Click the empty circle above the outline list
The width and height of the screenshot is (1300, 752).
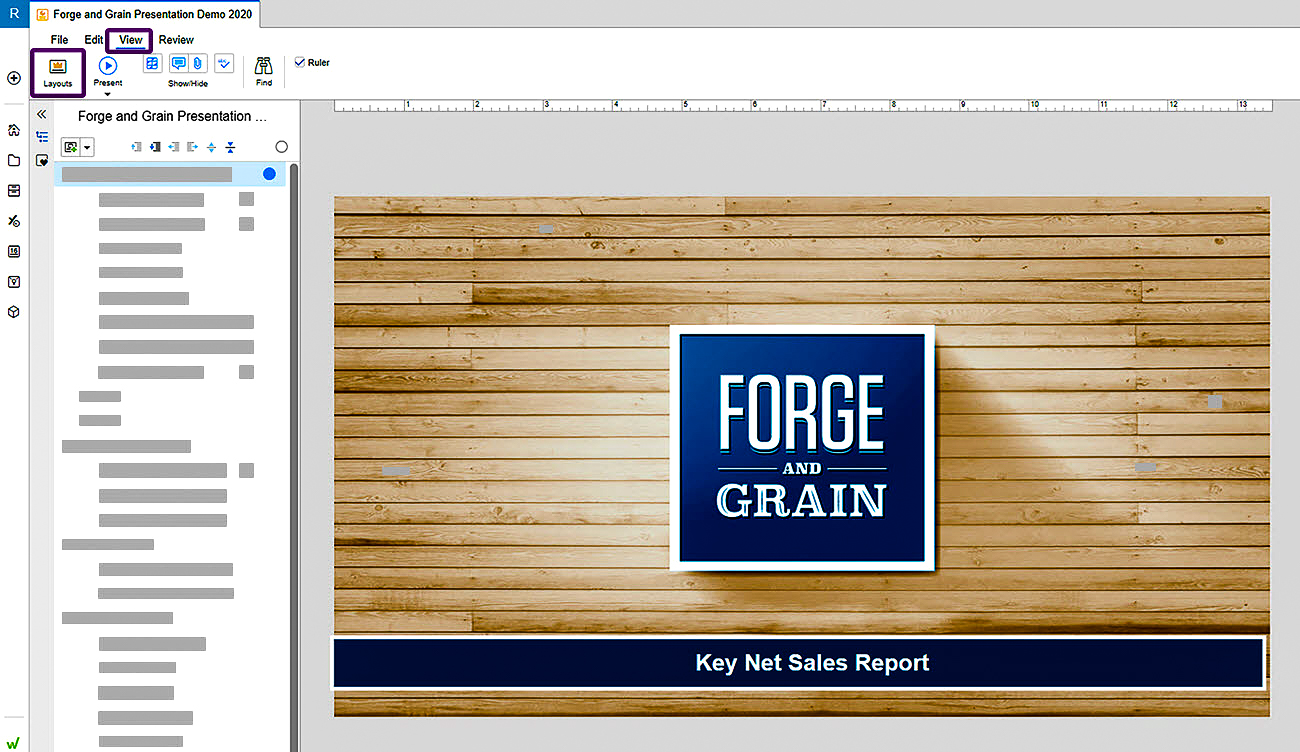click(x=281, y=146)
